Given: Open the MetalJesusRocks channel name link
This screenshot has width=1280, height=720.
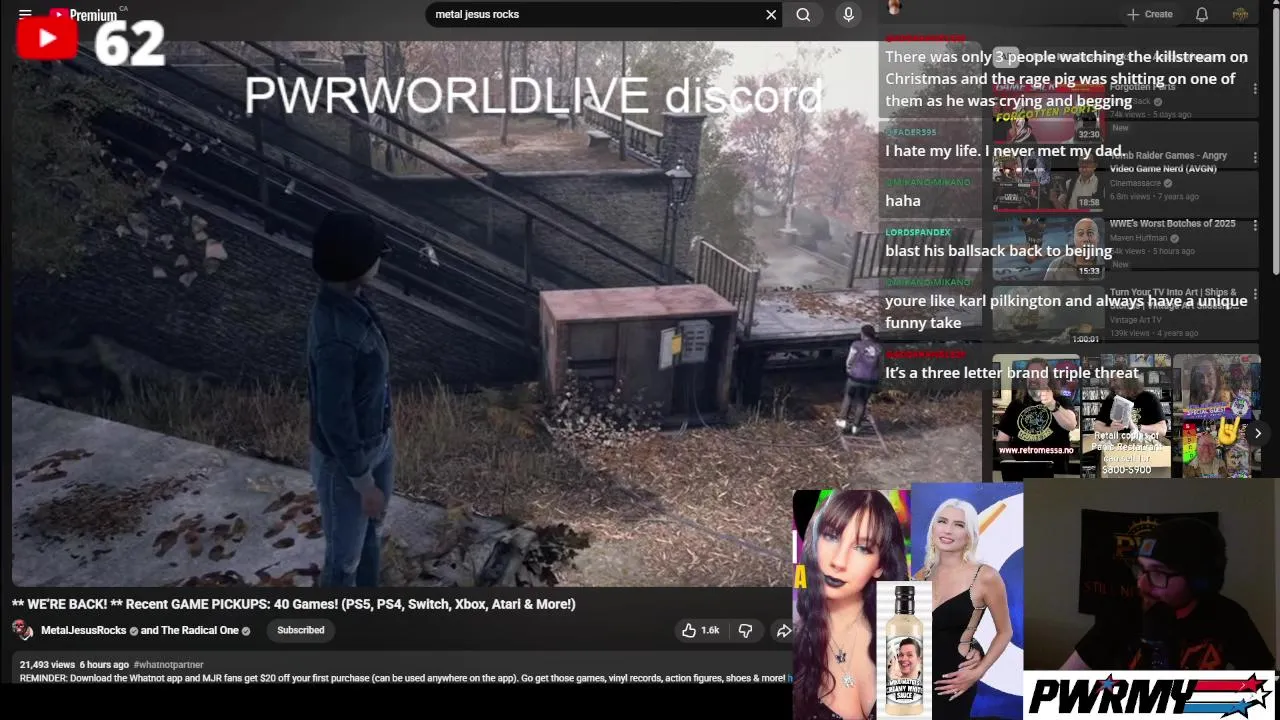Looking at the screenshot, I should tap(83, 630).
